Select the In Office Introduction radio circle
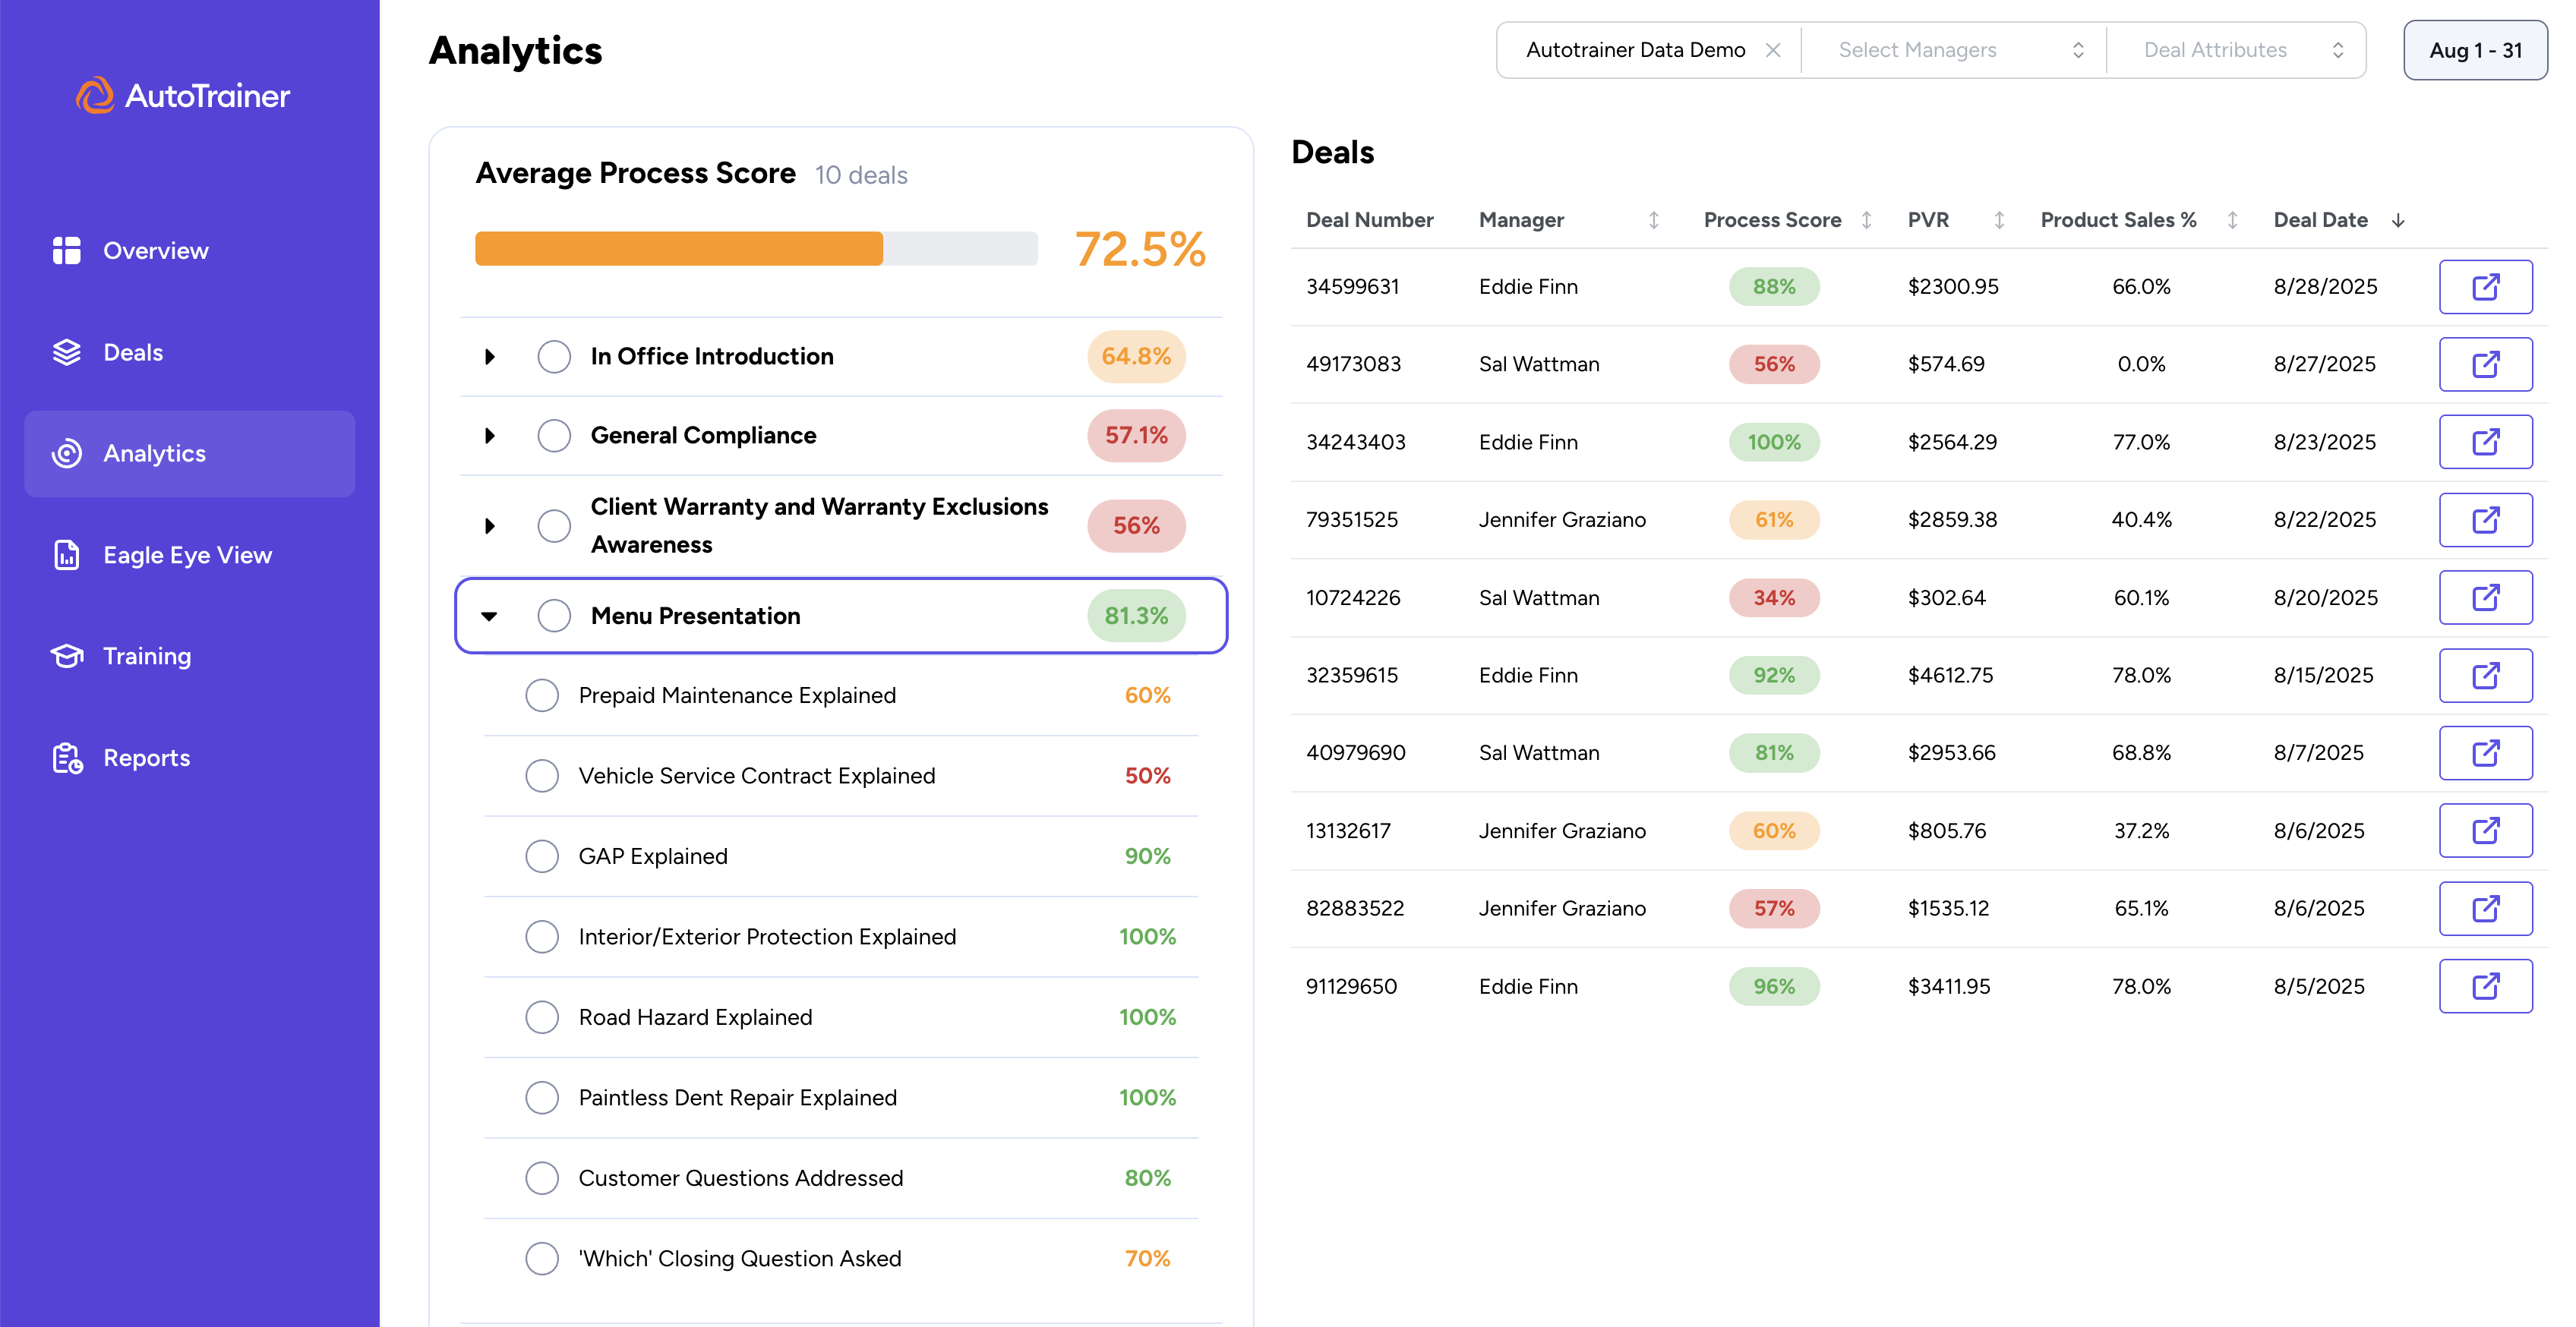 tap(554, 357)
